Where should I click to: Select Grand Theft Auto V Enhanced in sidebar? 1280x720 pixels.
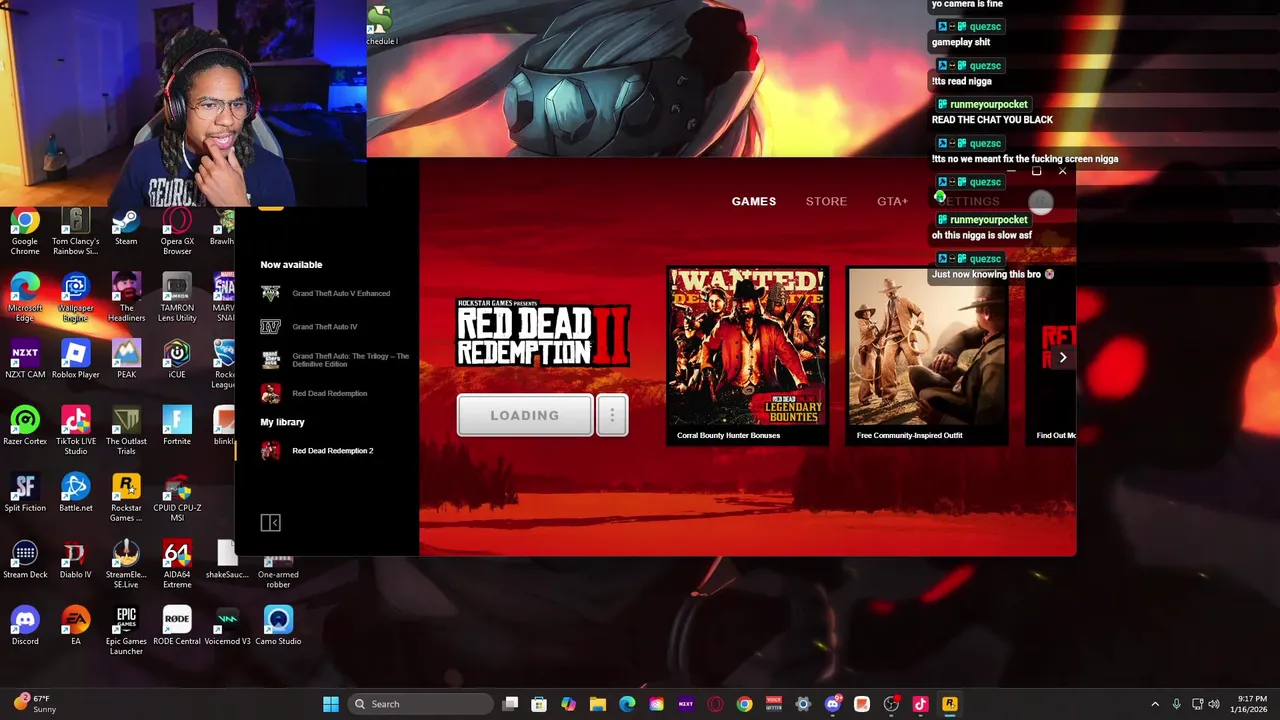point(326,294)
